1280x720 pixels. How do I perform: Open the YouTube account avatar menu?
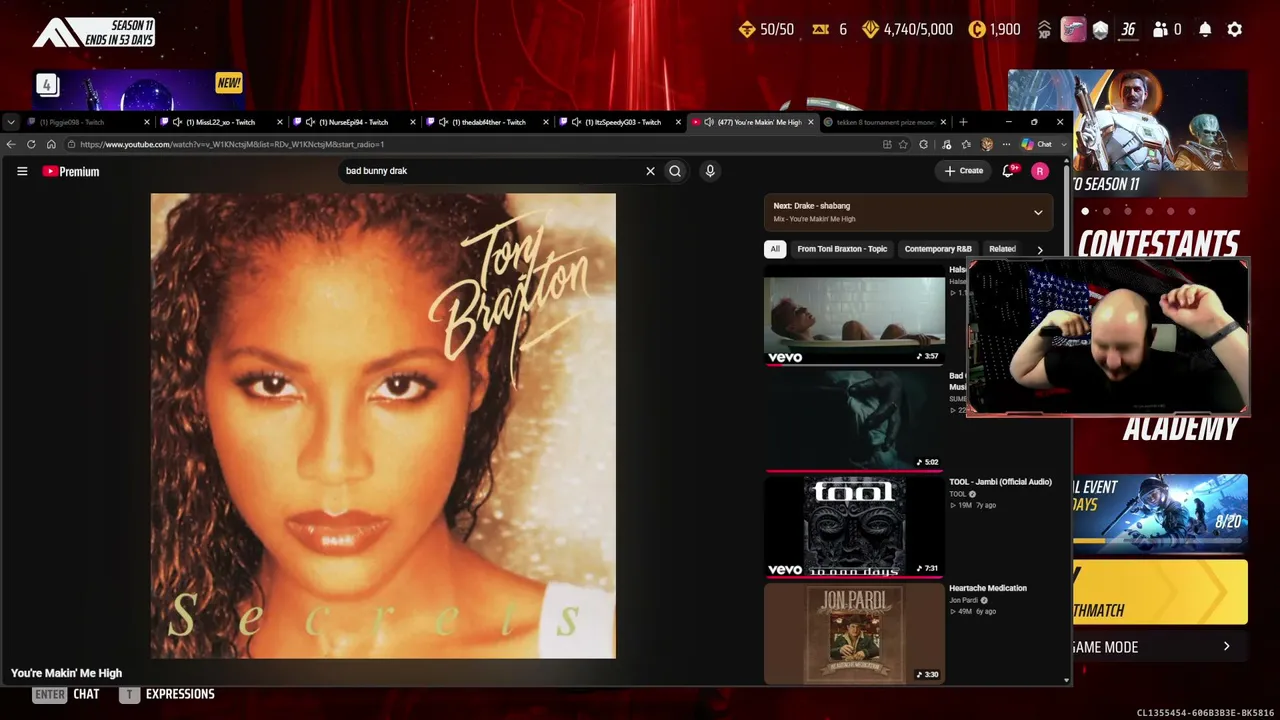pos(1040,171)
